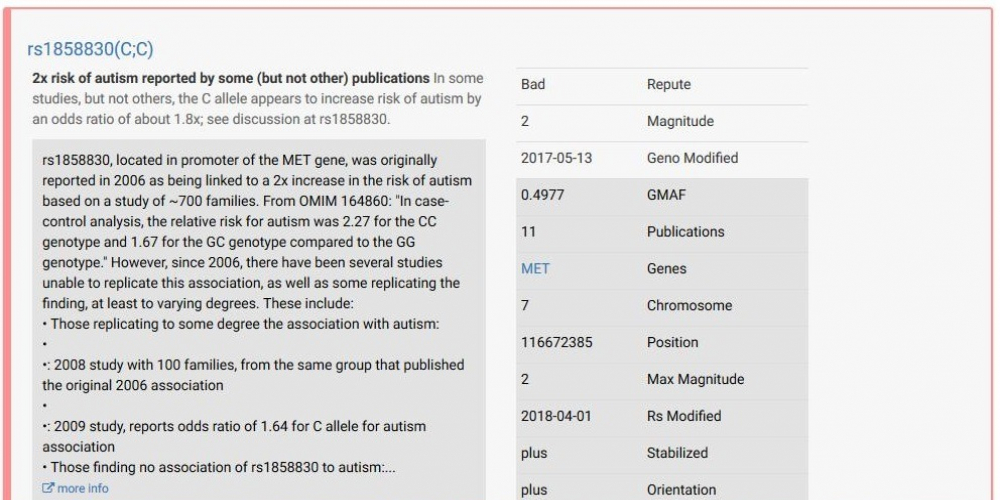Viewport: 1000px width, 500px height.
Task: Open the MET gene link
Action: coord(535,268)
